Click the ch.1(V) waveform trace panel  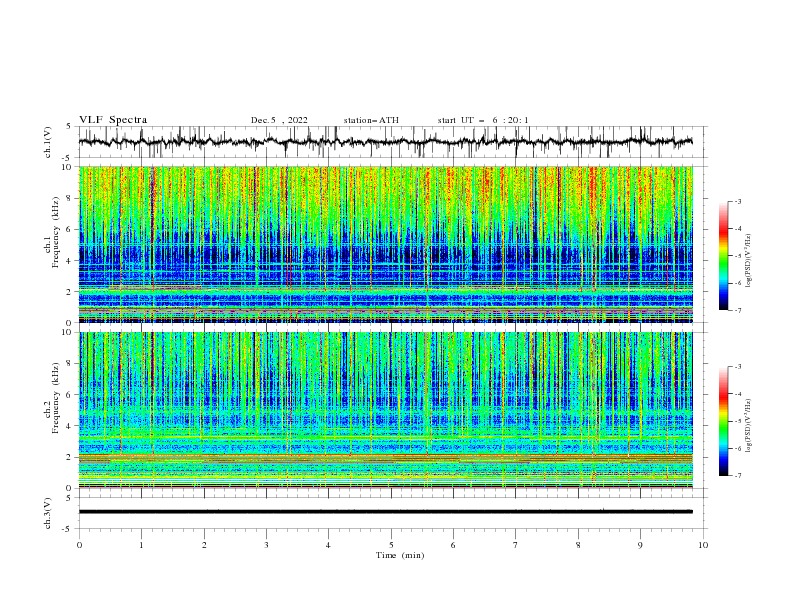tap(392, 142)
